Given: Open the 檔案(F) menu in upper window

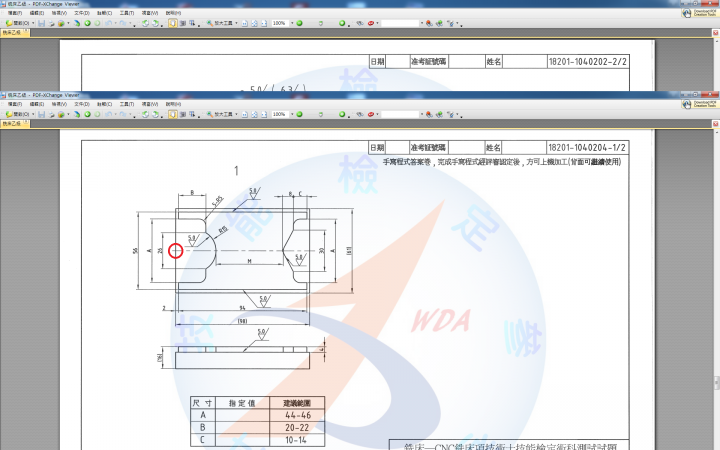Looking at the screenshot, I should (x=15, y=13).
